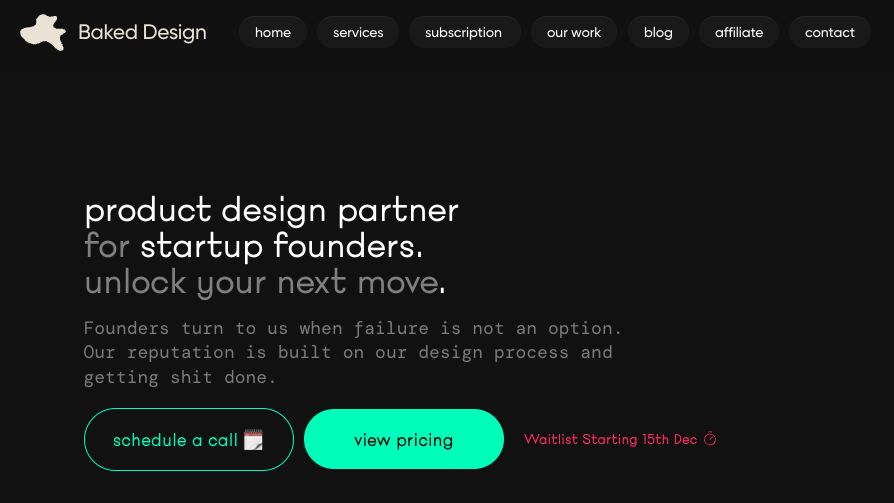This screenshot has height=503, width=894.
Task: Click the 'unlock your next move' text
Action: 261,282
